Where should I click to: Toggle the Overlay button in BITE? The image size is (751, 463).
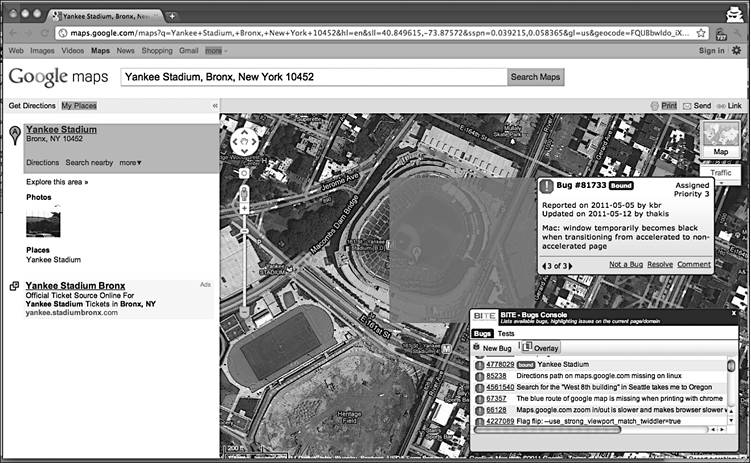(541, 348)
